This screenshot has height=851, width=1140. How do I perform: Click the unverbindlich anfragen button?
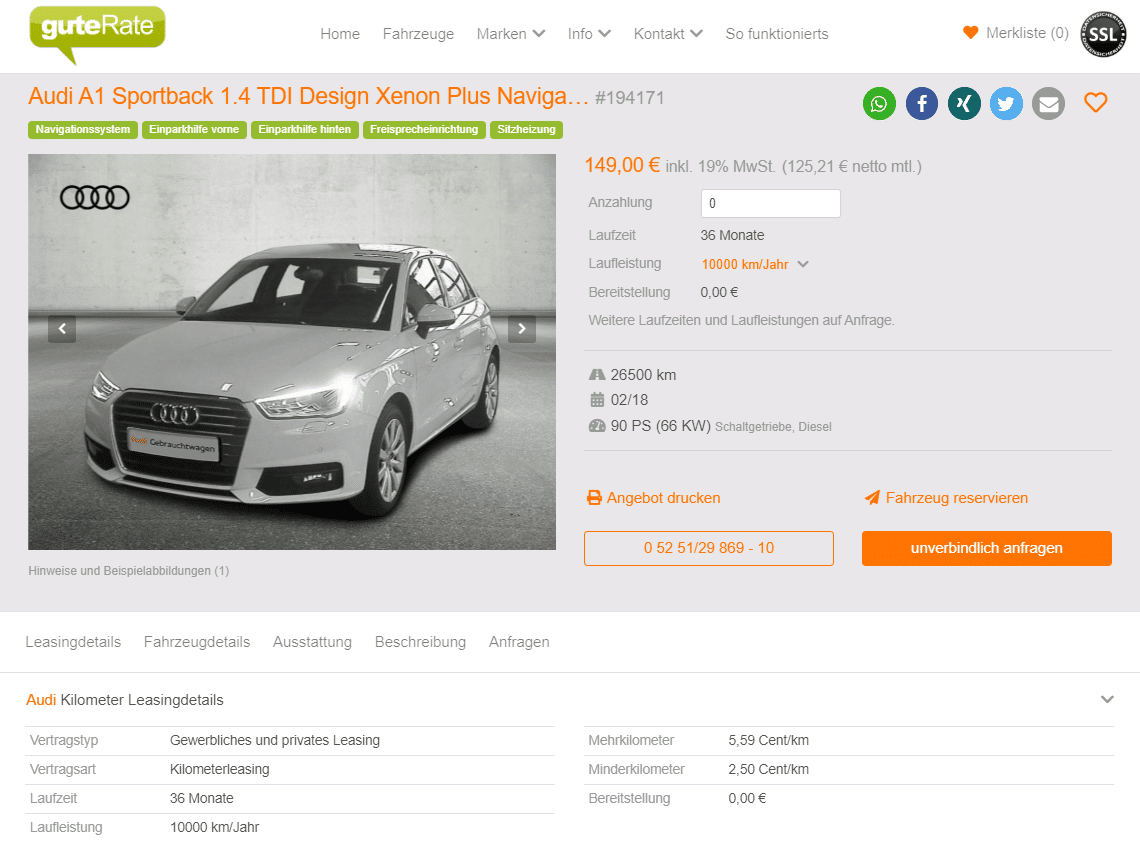[x=987, y=548]
